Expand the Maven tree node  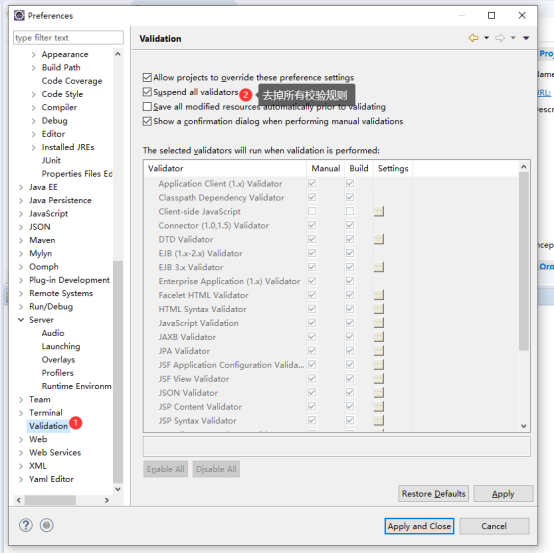(21, 240)
